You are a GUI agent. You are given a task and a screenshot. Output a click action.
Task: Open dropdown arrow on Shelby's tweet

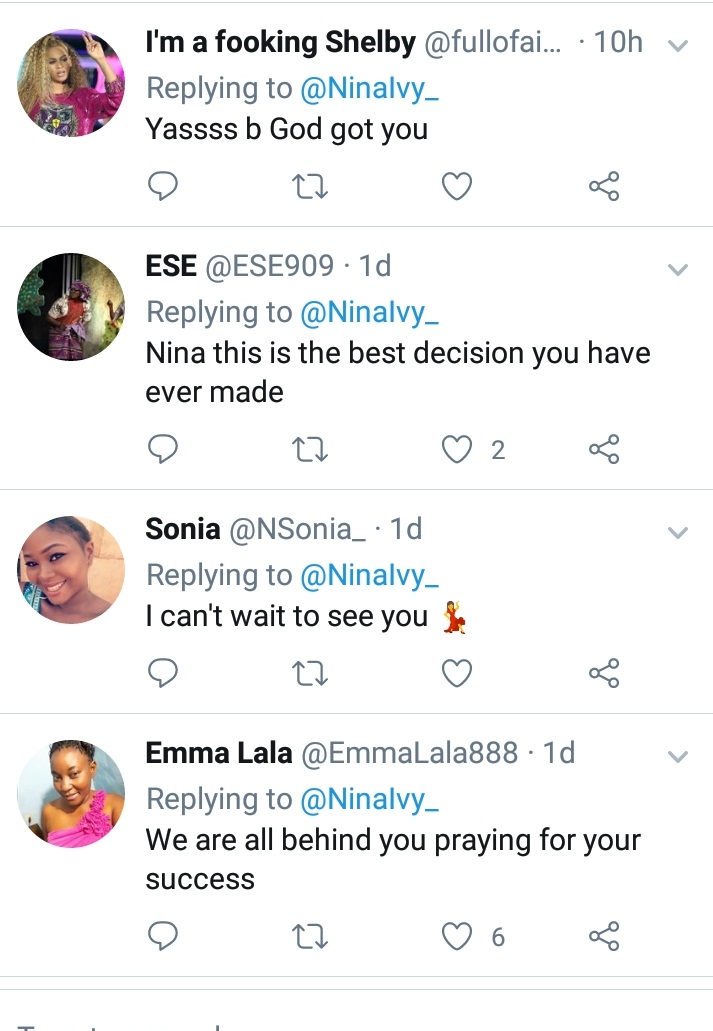coord(678,46)
